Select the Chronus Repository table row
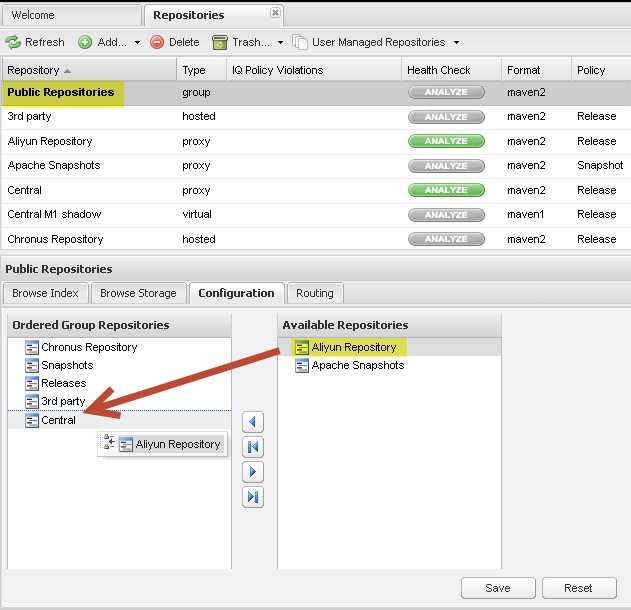The height and width of the screenshot is (610, 631). (x=316, y=239)
